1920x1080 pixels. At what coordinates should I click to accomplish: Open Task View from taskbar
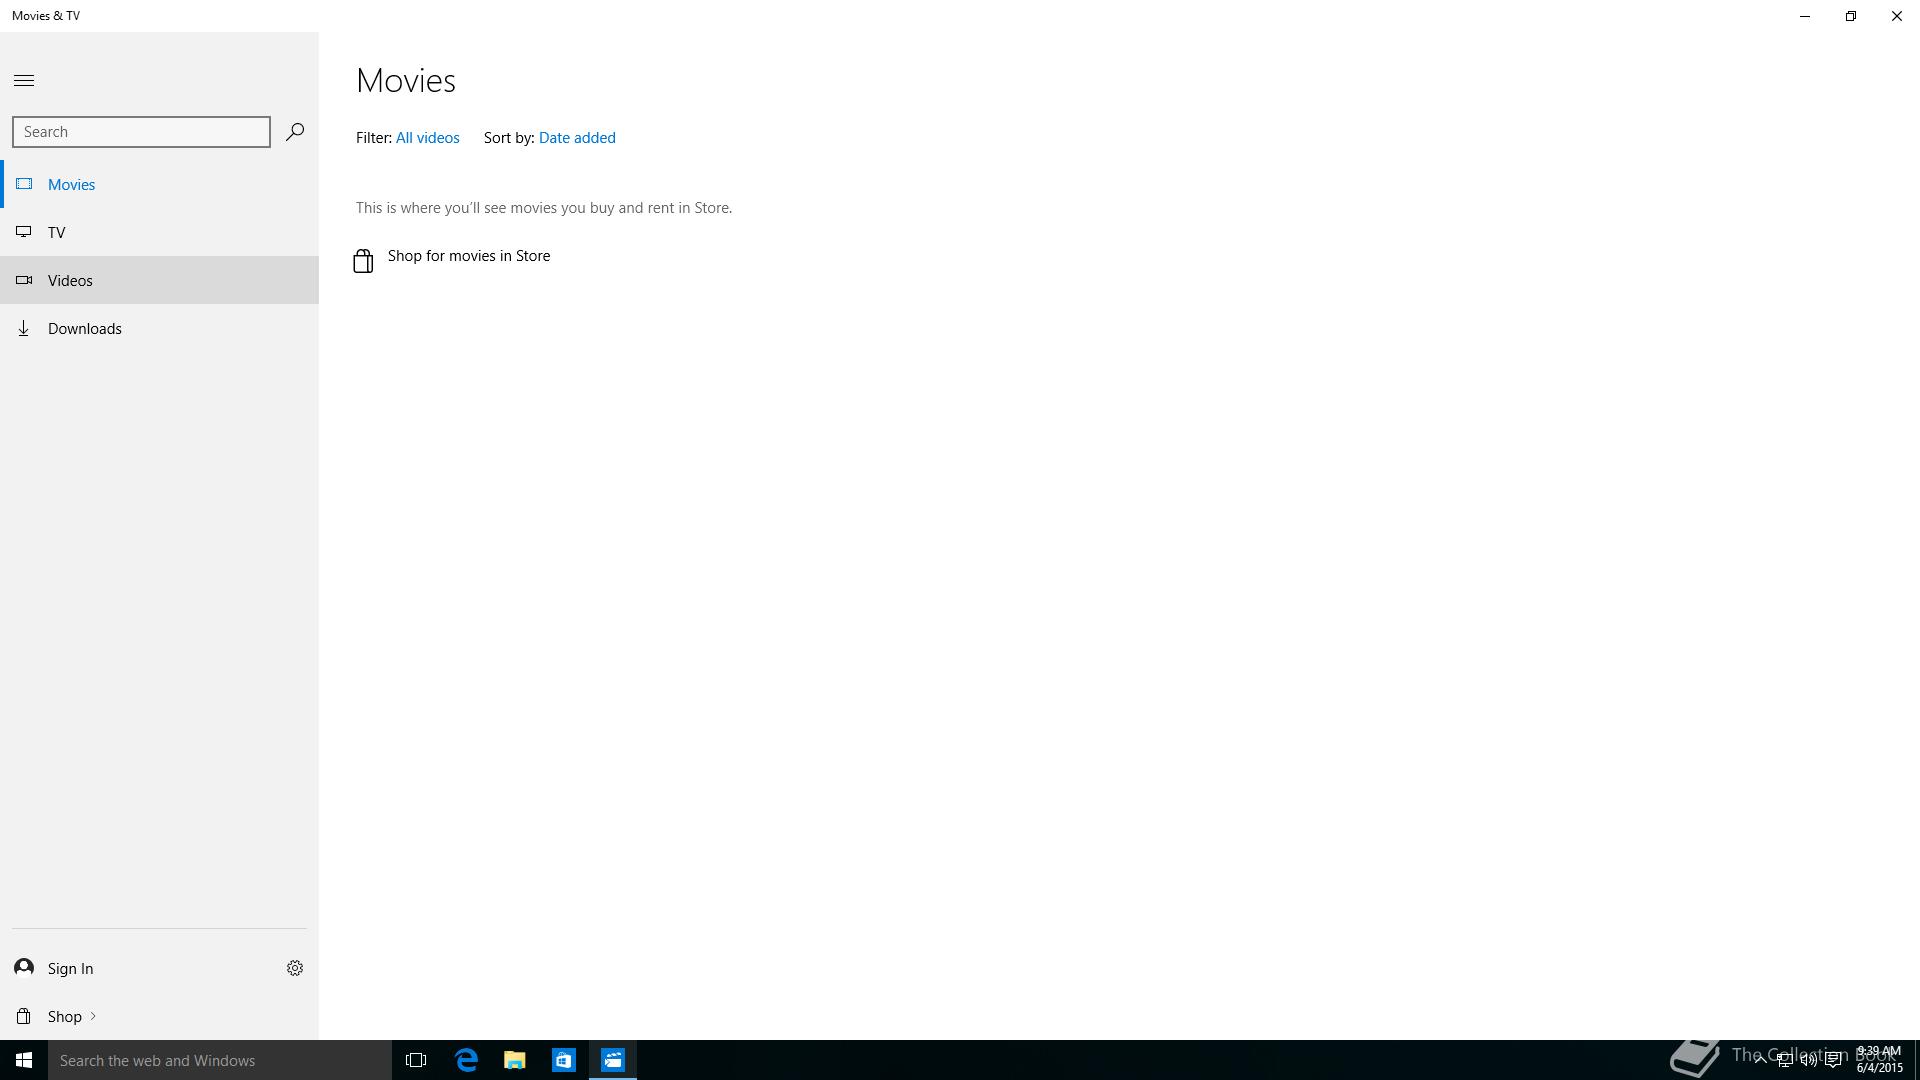pyautogui.click(x=416, y=1060)
